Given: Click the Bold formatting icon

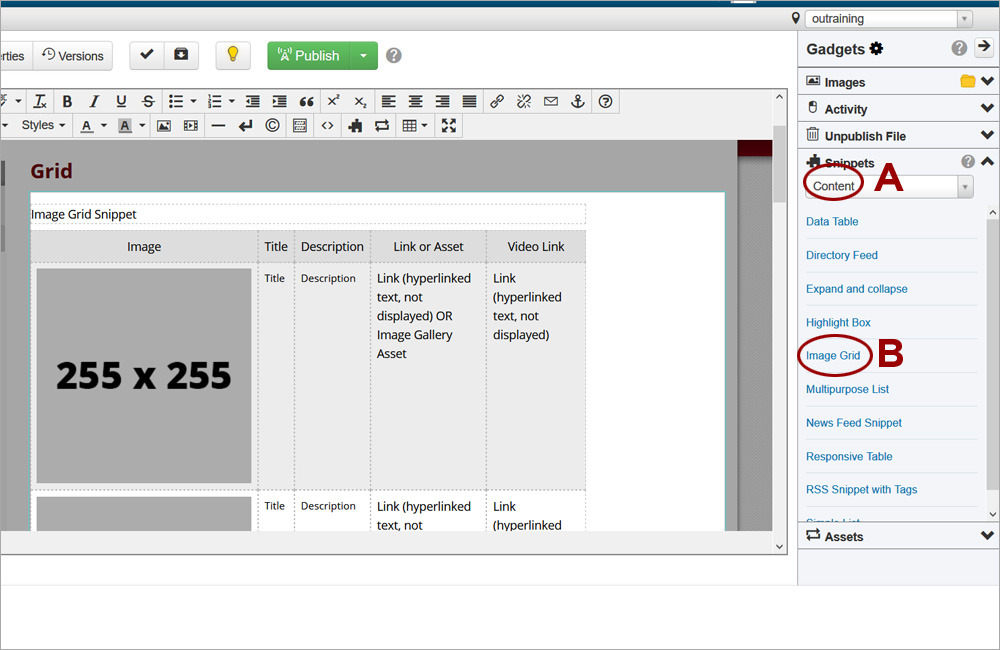Looking at the screenshot, I should click(67, 101).
